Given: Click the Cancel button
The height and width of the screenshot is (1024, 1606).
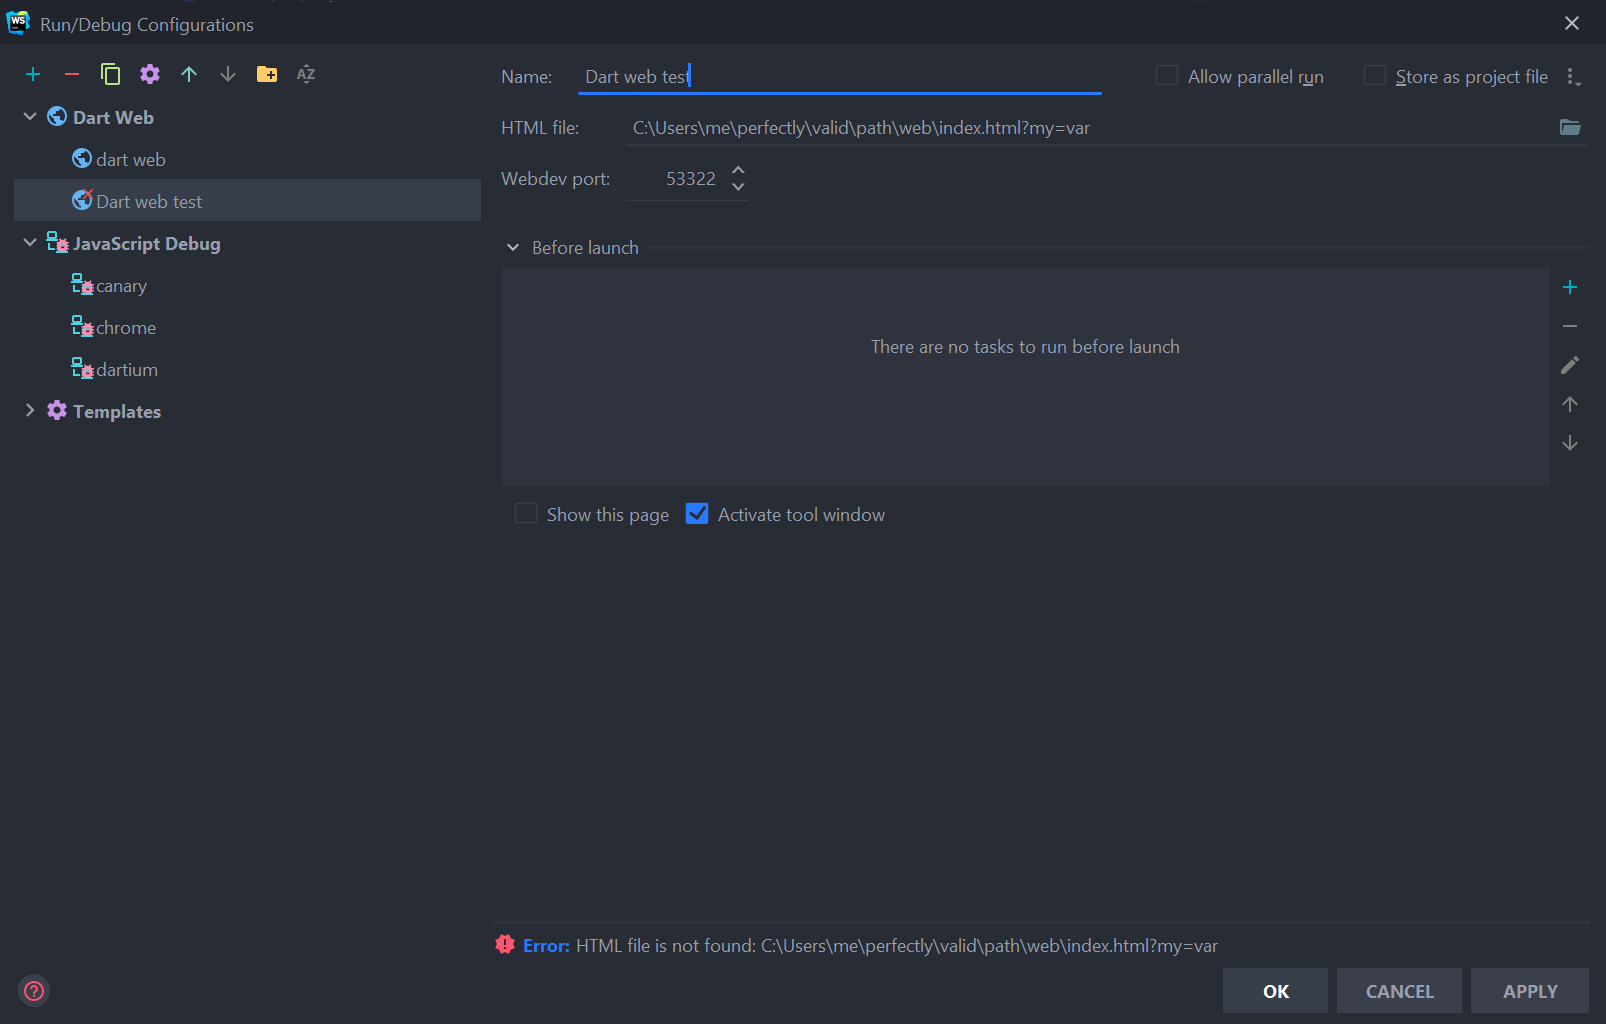Looking at the screenshot, I should click(x=1399, y=991).
